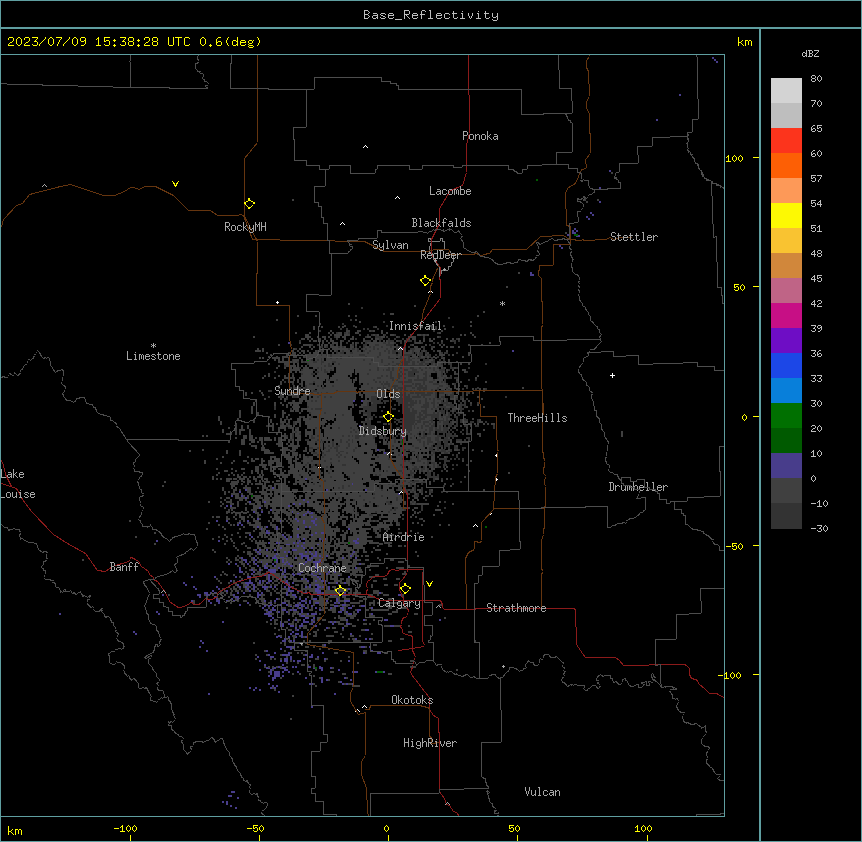Select the Airdrie label
Viewport: 862px width, 842px height.
[x=403, y=537]
